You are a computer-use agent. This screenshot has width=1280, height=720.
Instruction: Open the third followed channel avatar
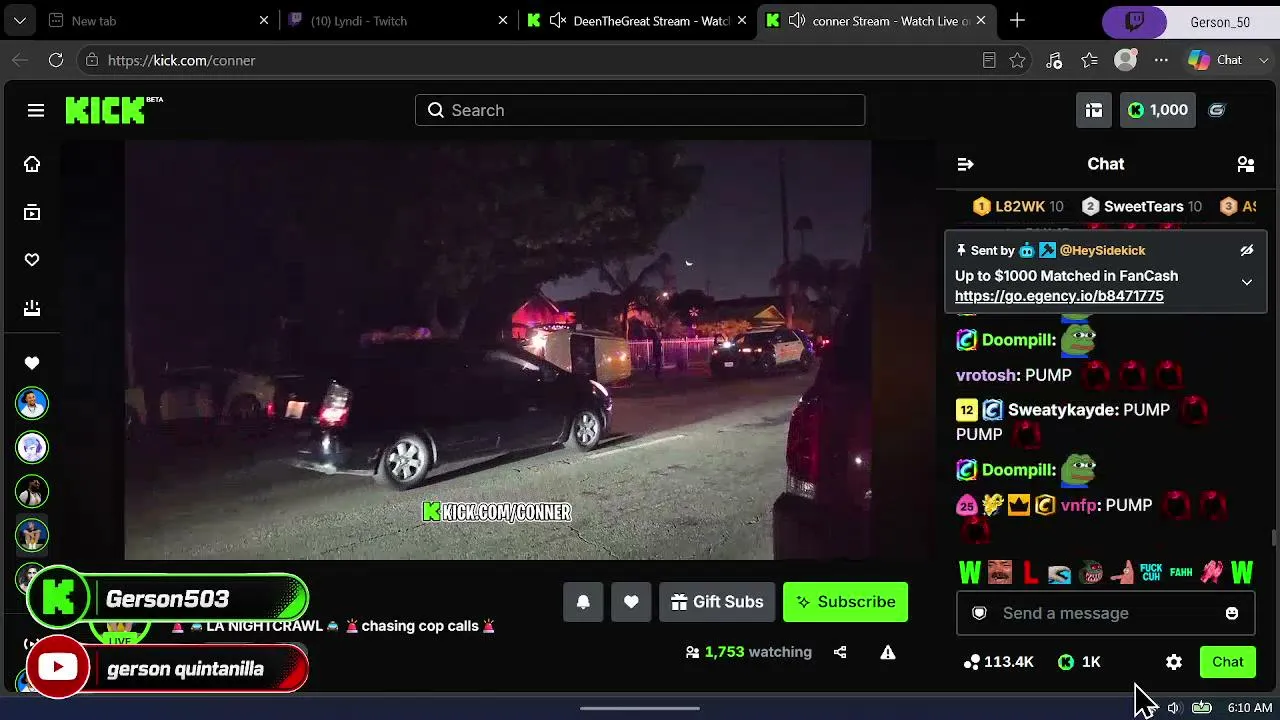[x=32, y=492]
